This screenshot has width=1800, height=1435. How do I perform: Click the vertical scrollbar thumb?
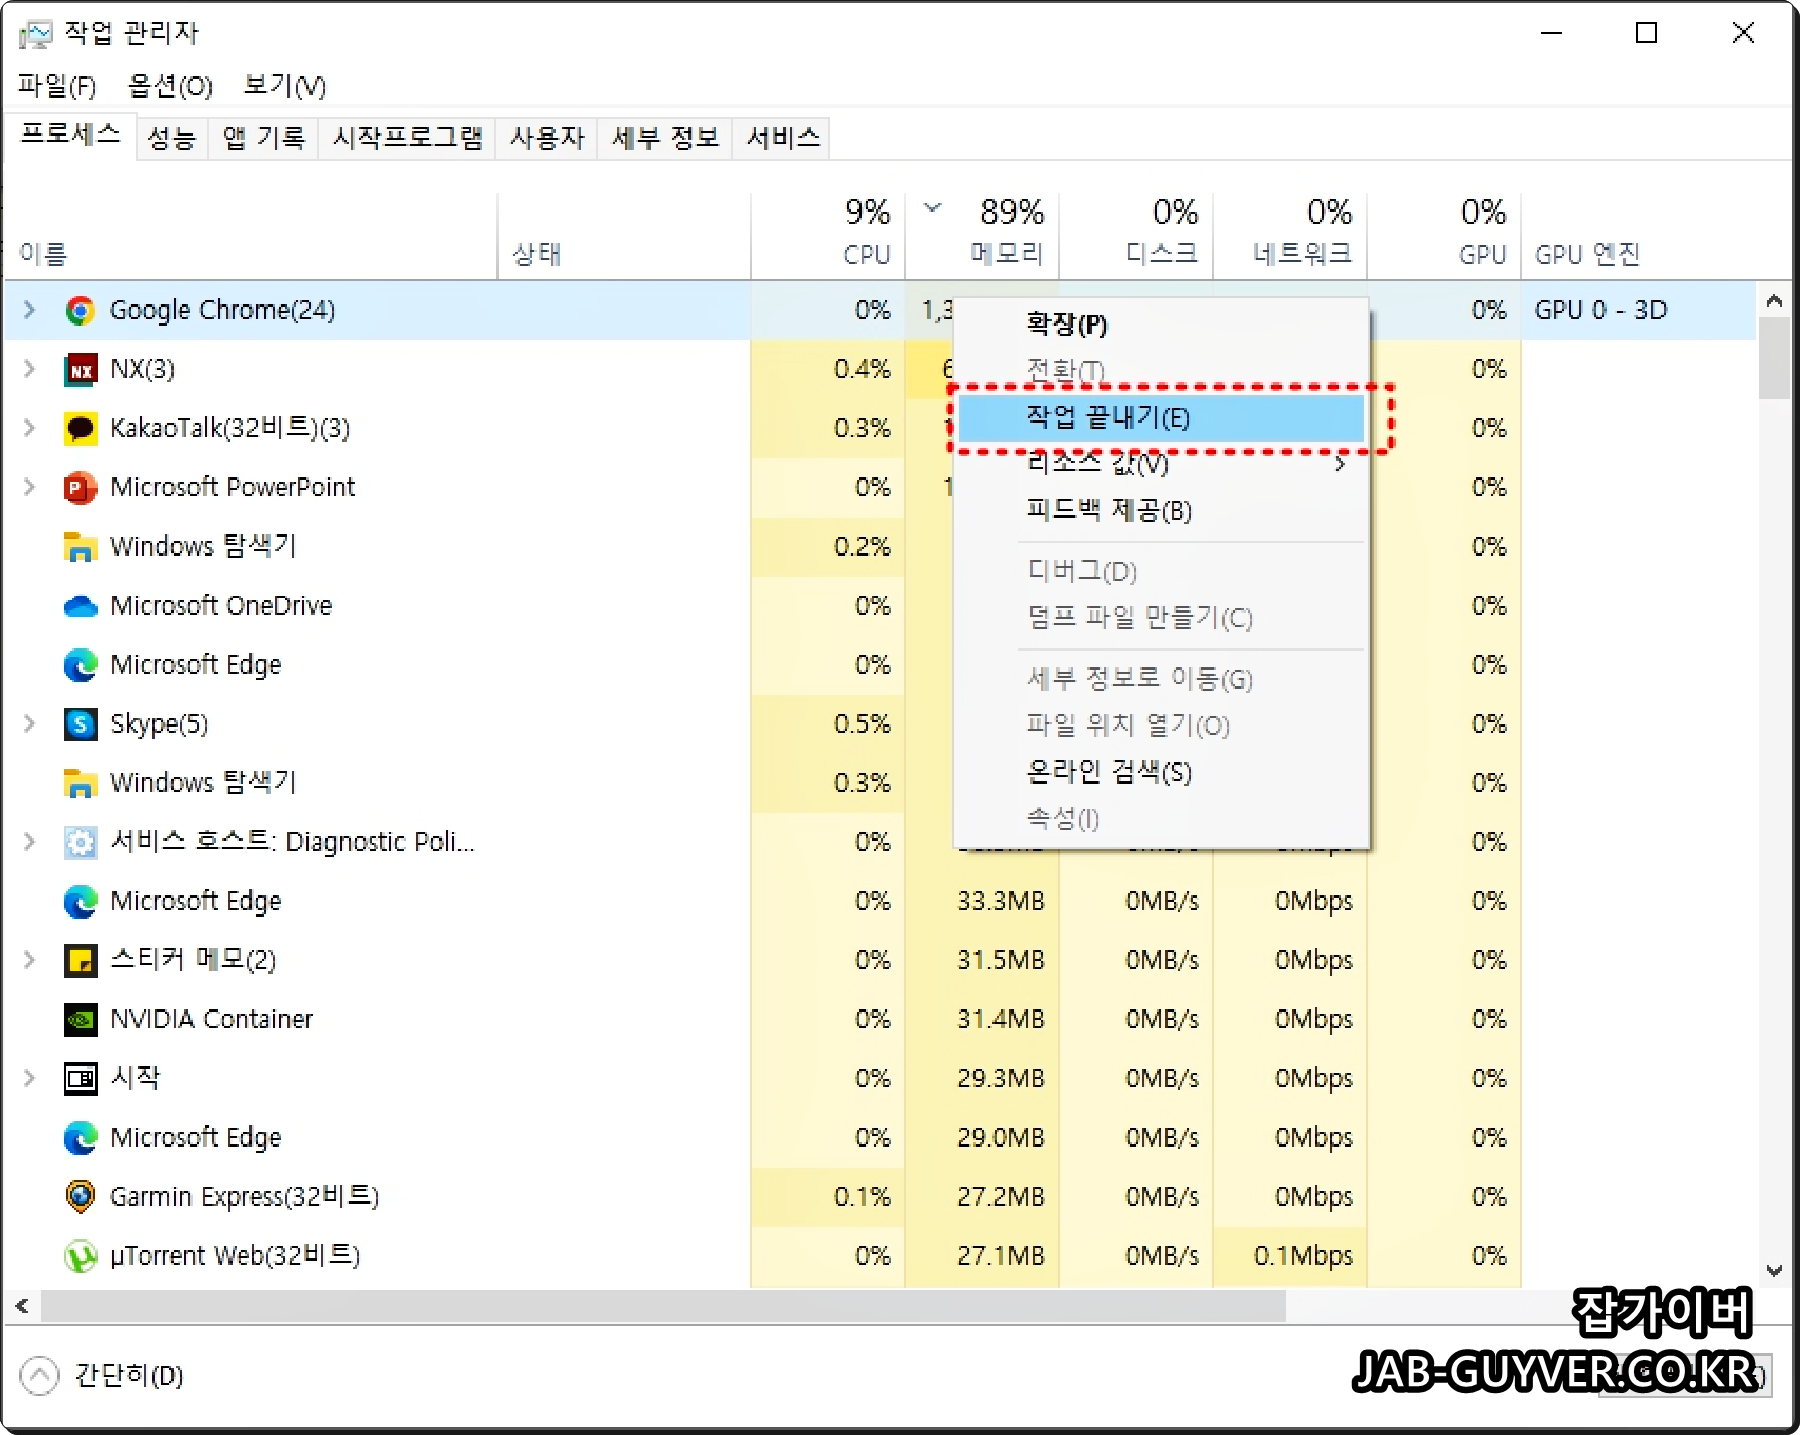point(1775,358)
